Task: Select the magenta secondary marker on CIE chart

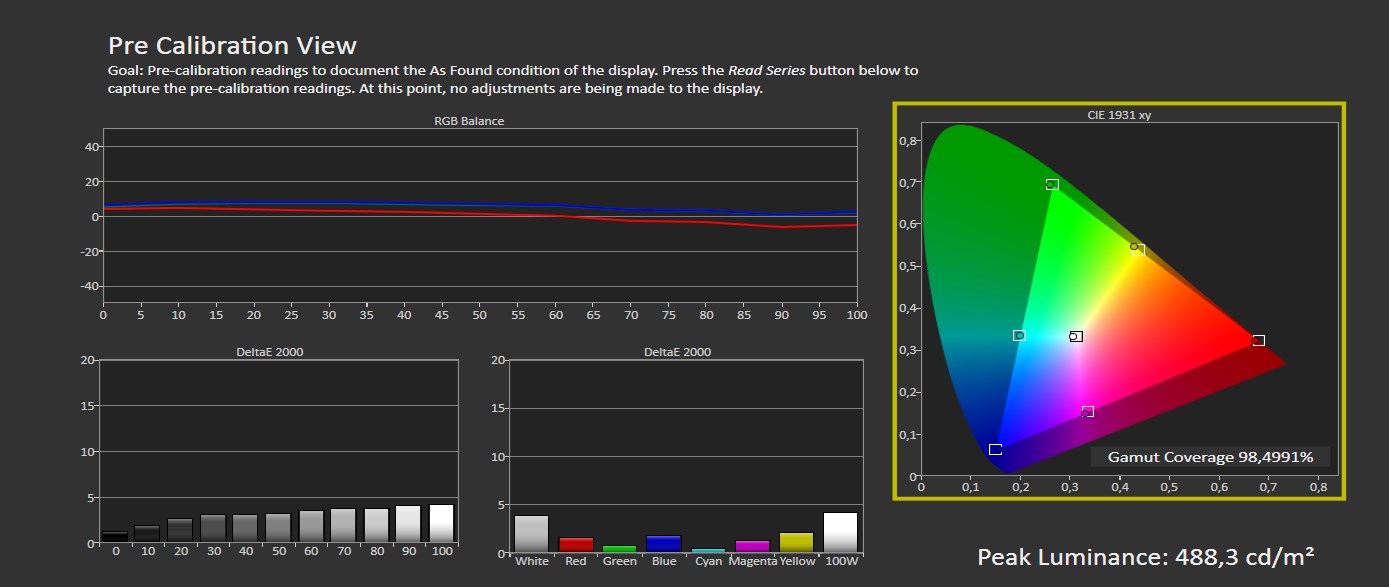Action: click(1088, 412)
